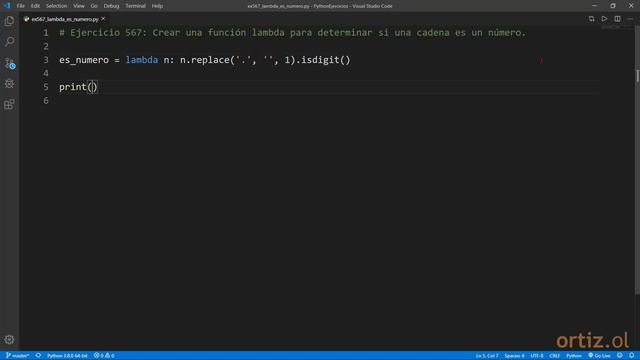This screenshot has width=640, height=360.
Task: Open the Go menu
Action: point(94,6)
